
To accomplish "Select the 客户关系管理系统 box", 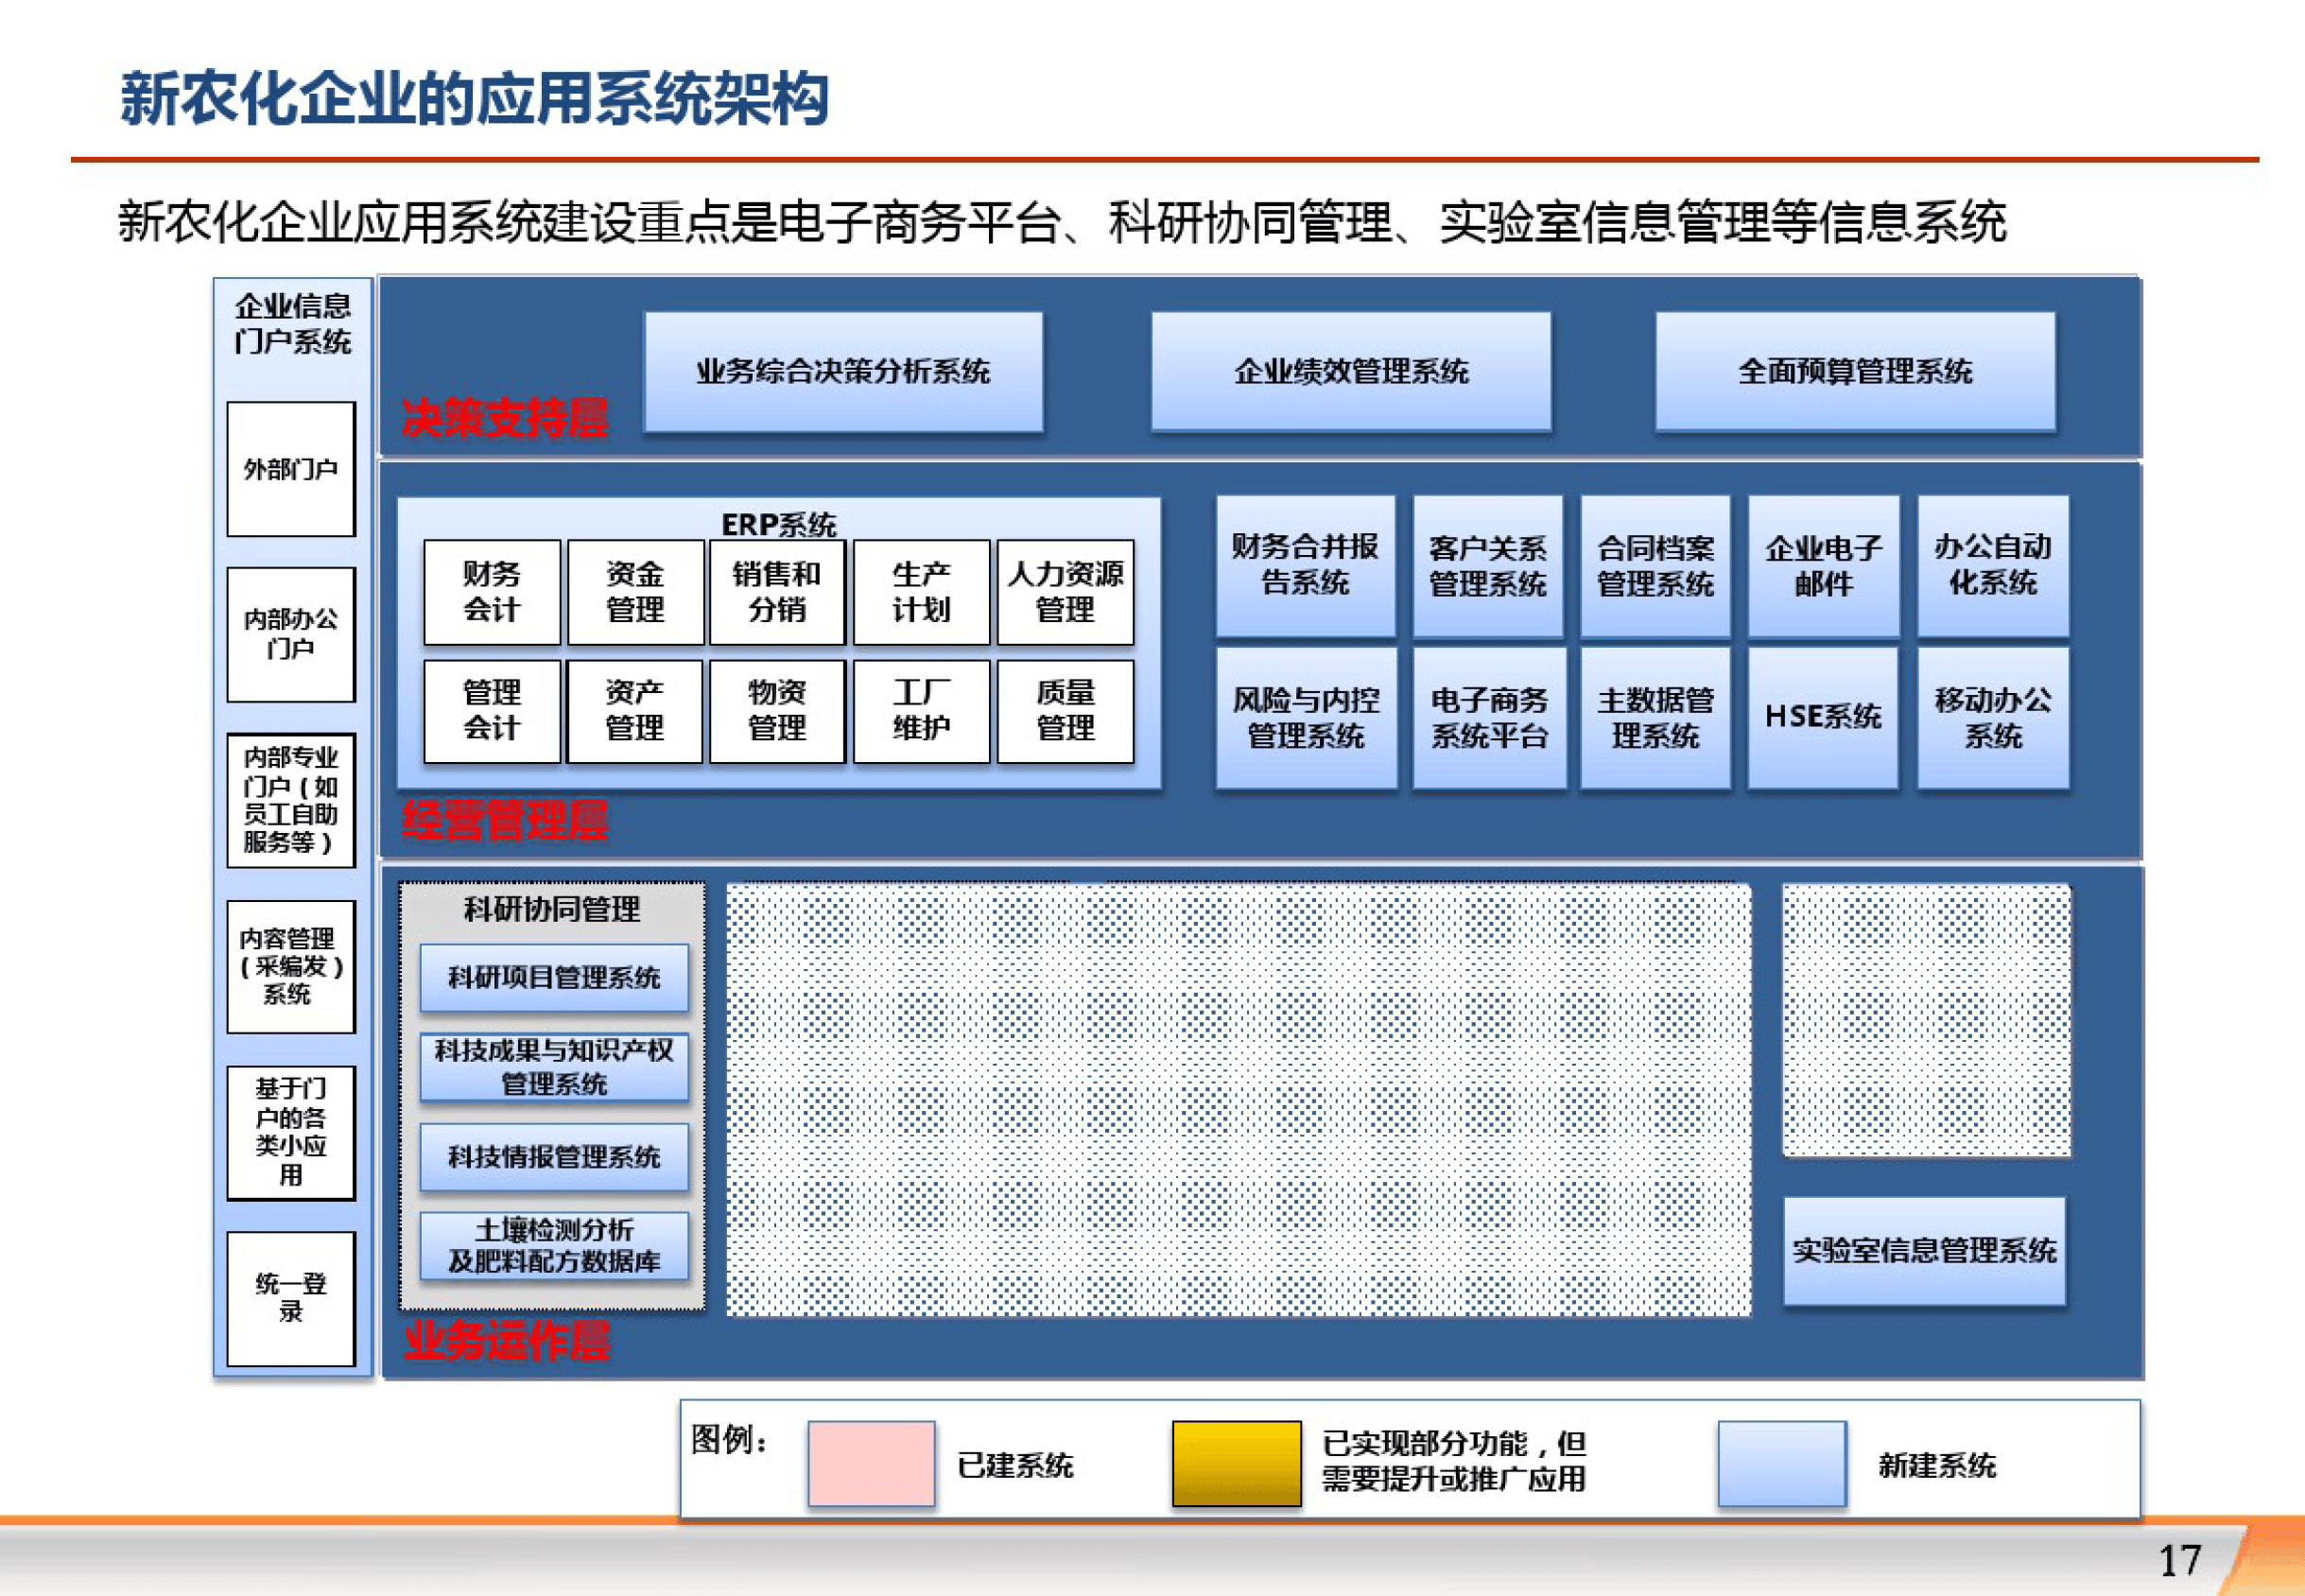I will tap(1487, 565).
